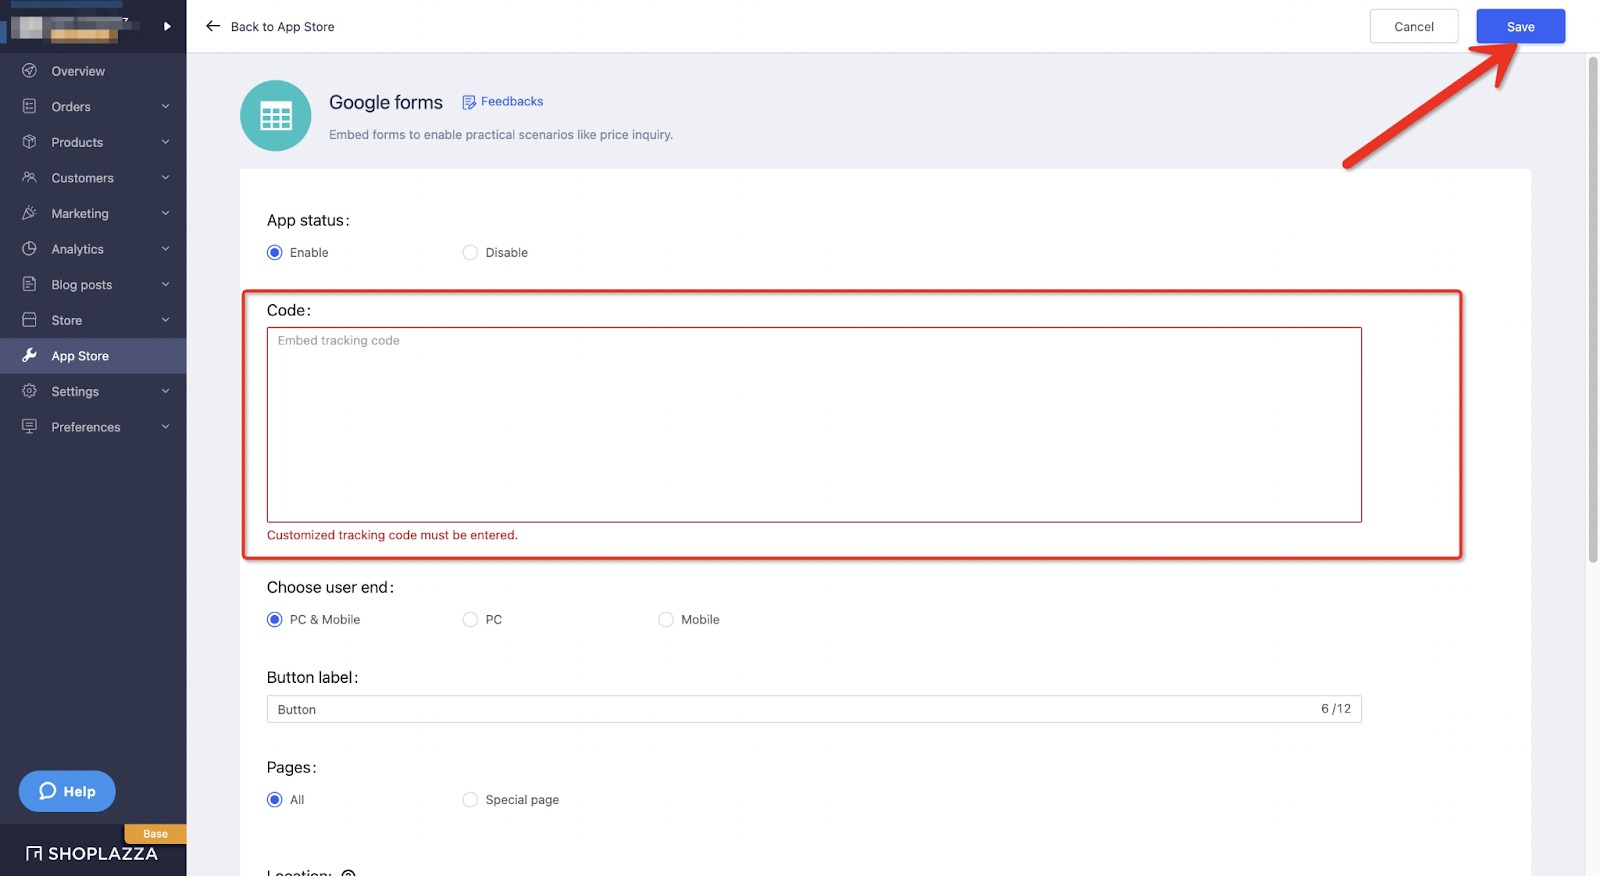
Task: Click the Embed tracking code text area
Action: tap(814, 424)
